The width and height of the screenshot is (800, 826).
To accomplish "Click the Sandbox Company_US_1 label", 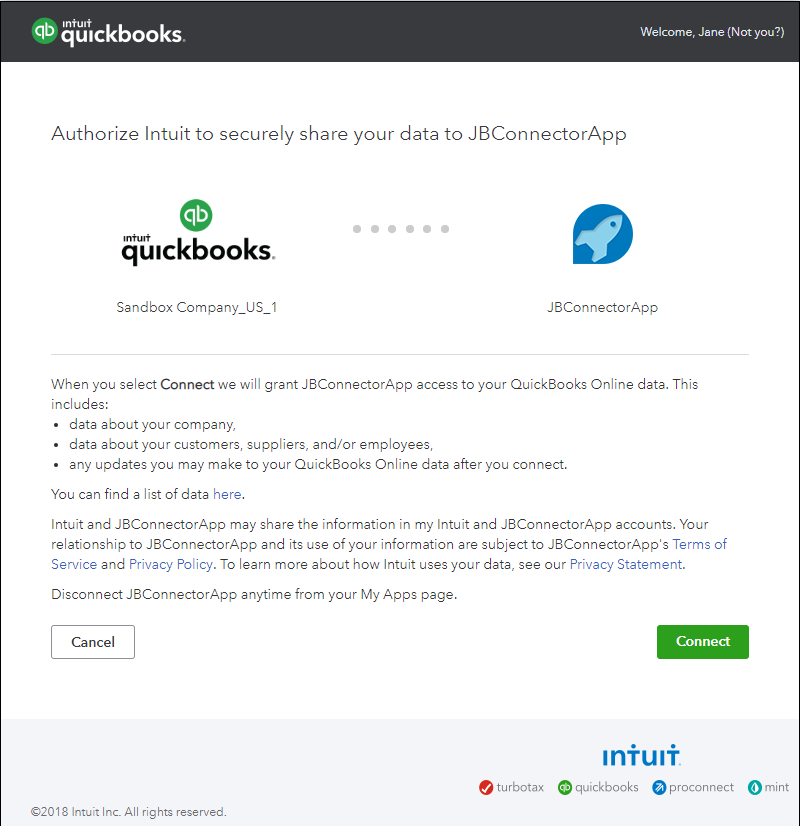I will tap(197, 307).
